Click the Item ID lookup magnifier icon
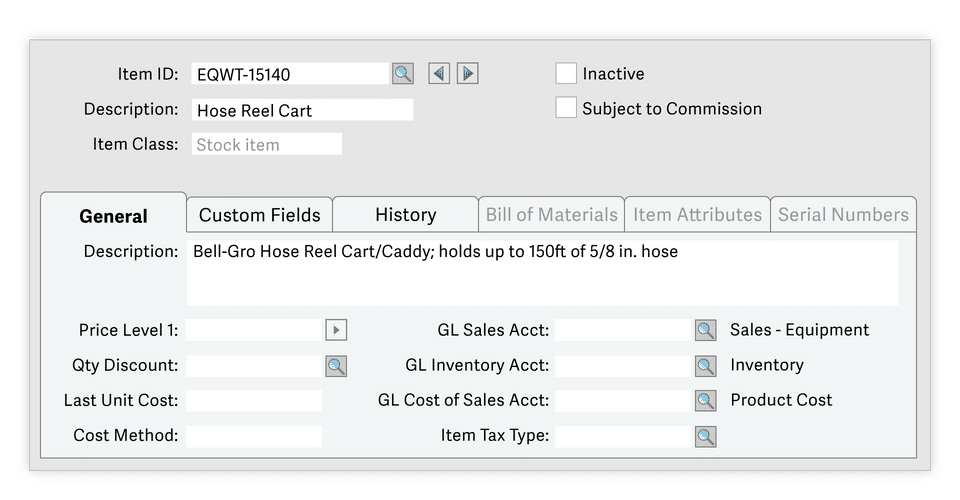This screenshot has height=500, width=960. point(402,73)
